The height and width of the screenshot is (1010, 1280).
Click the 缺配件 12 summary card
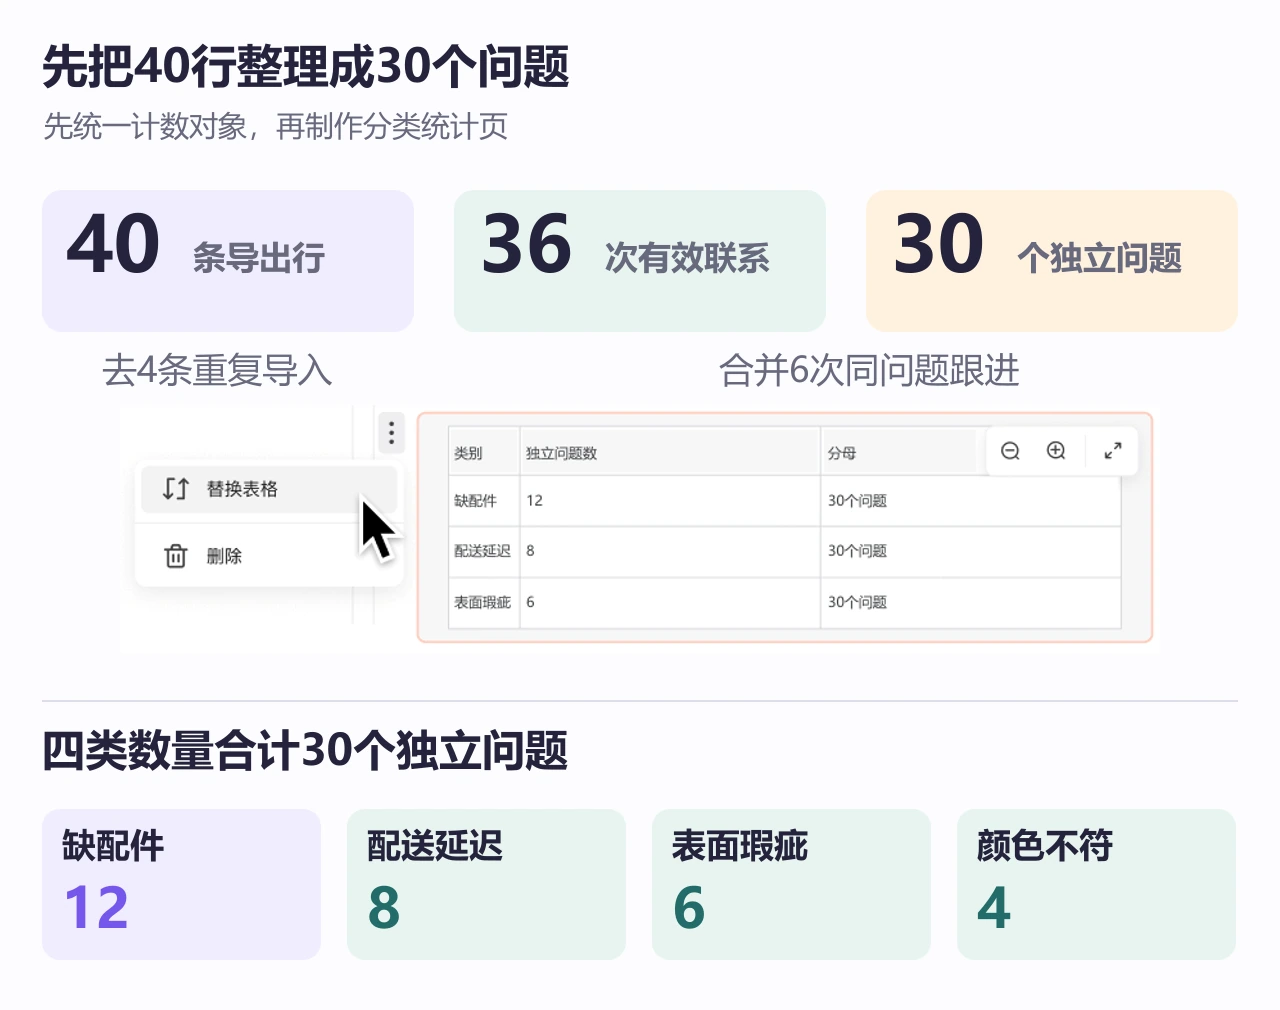pyautogui.click(x=181, y=884)
